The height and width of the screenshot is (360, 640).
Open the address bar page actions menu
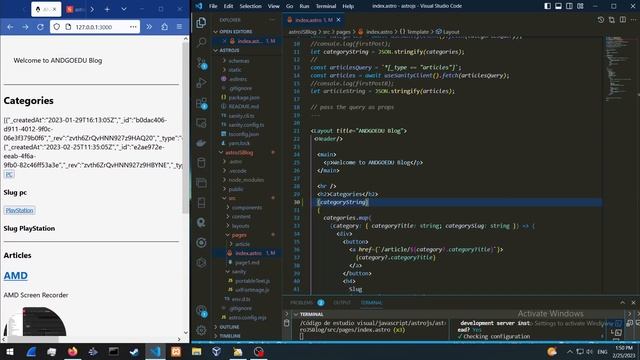tap(133, 27)
